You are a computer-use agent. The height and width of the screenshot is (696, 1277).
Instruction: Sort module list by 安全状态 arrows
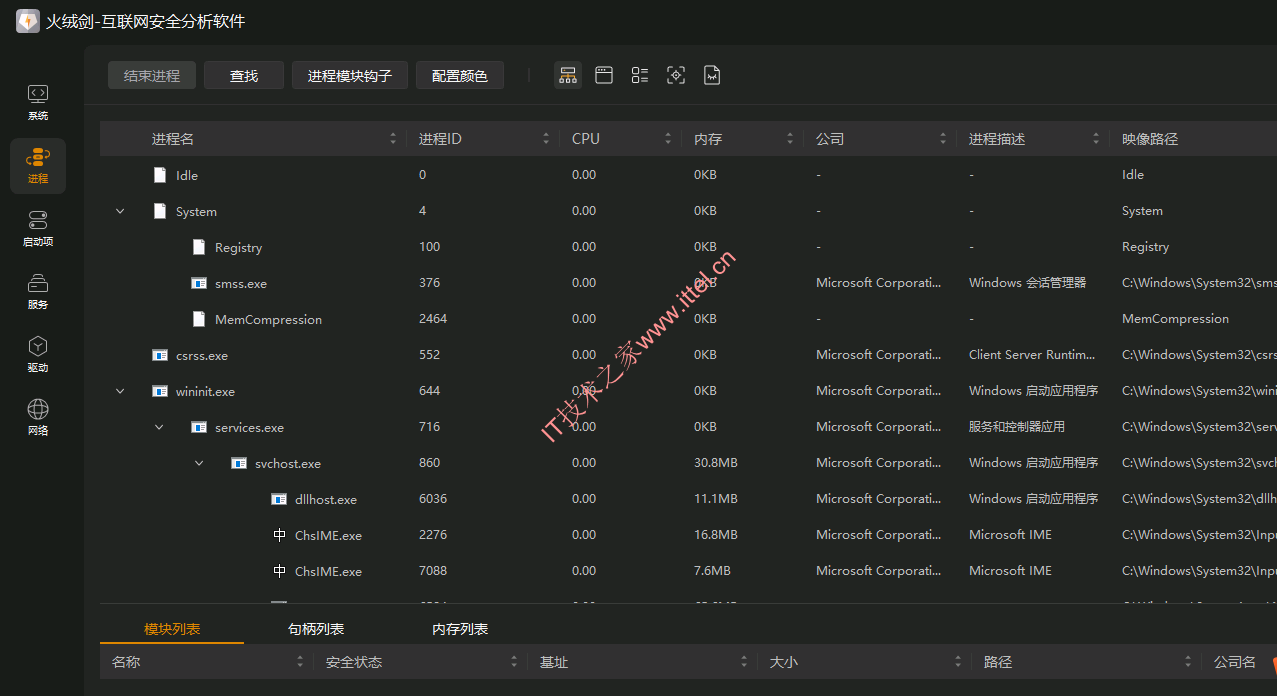point(514,662)
